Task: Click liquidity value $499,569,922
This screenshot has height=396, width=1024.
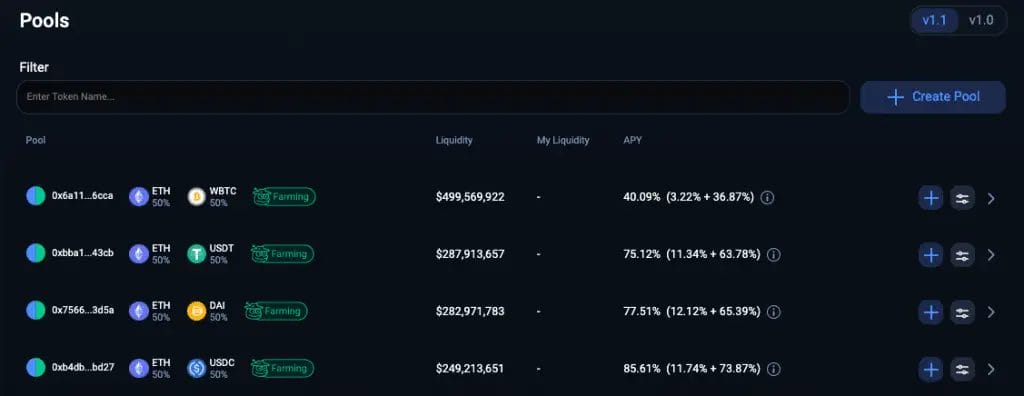Action: (x=470, y=197)
